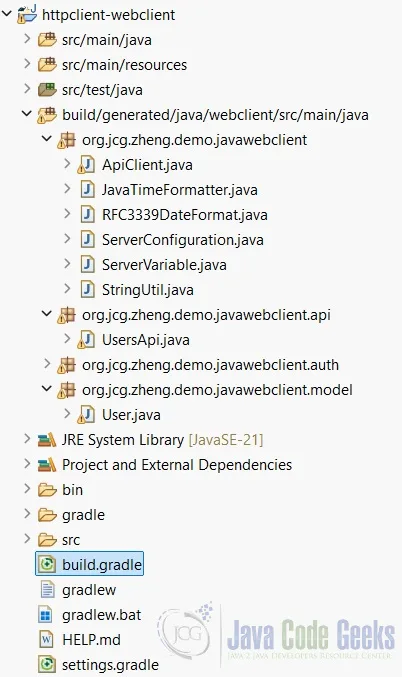
Task: Expand the plain src folder
Action: point(27,540)
